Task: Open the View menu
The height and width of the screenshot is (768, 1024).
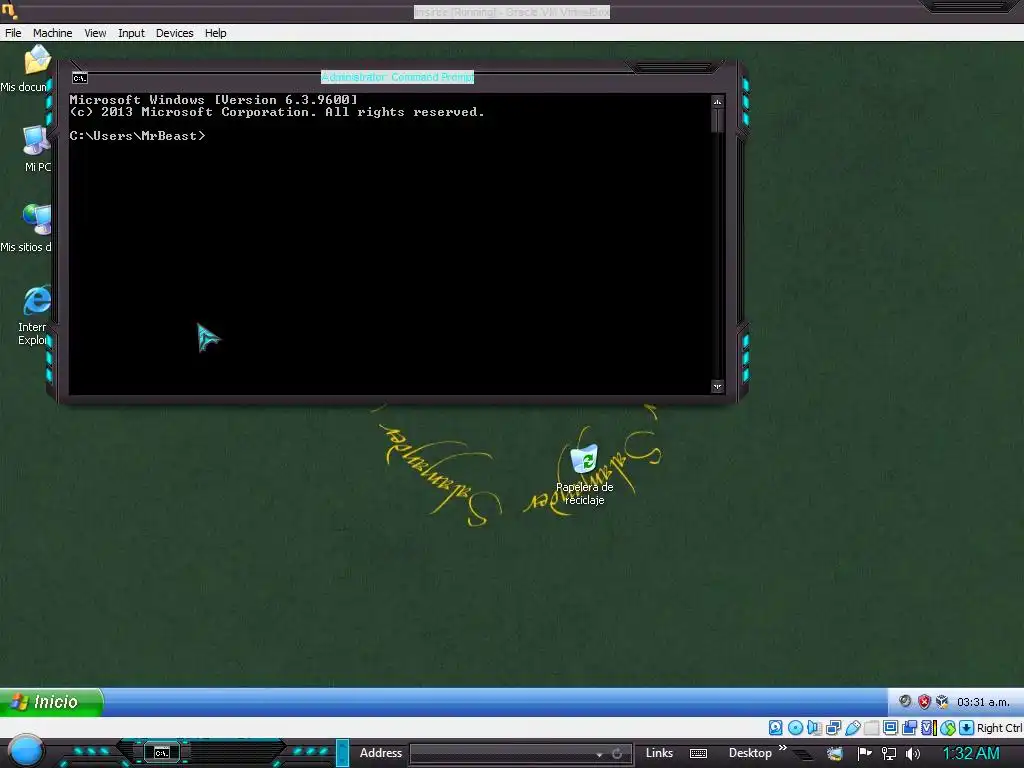Action: tap(95, 33)
